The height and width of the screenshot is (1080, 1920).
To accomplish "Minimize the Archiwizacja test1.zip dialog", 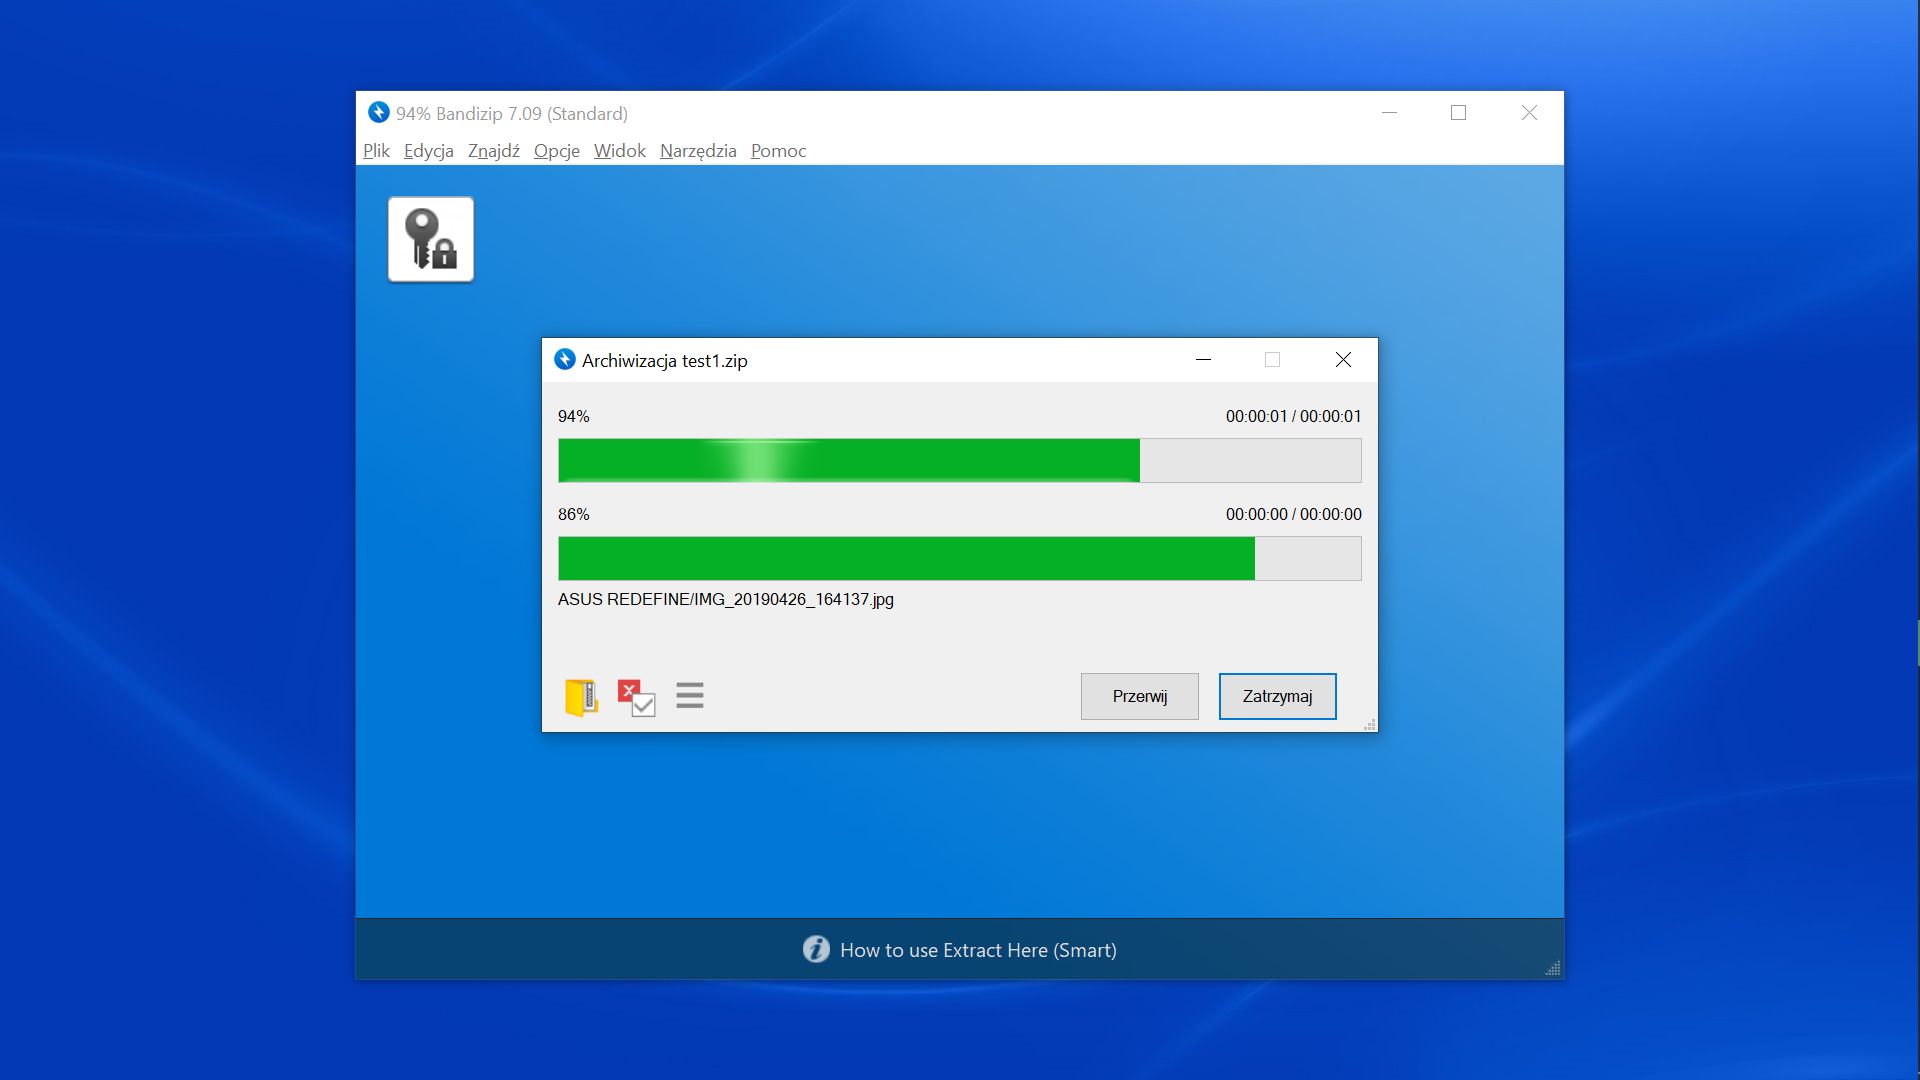I will 1203,360.
